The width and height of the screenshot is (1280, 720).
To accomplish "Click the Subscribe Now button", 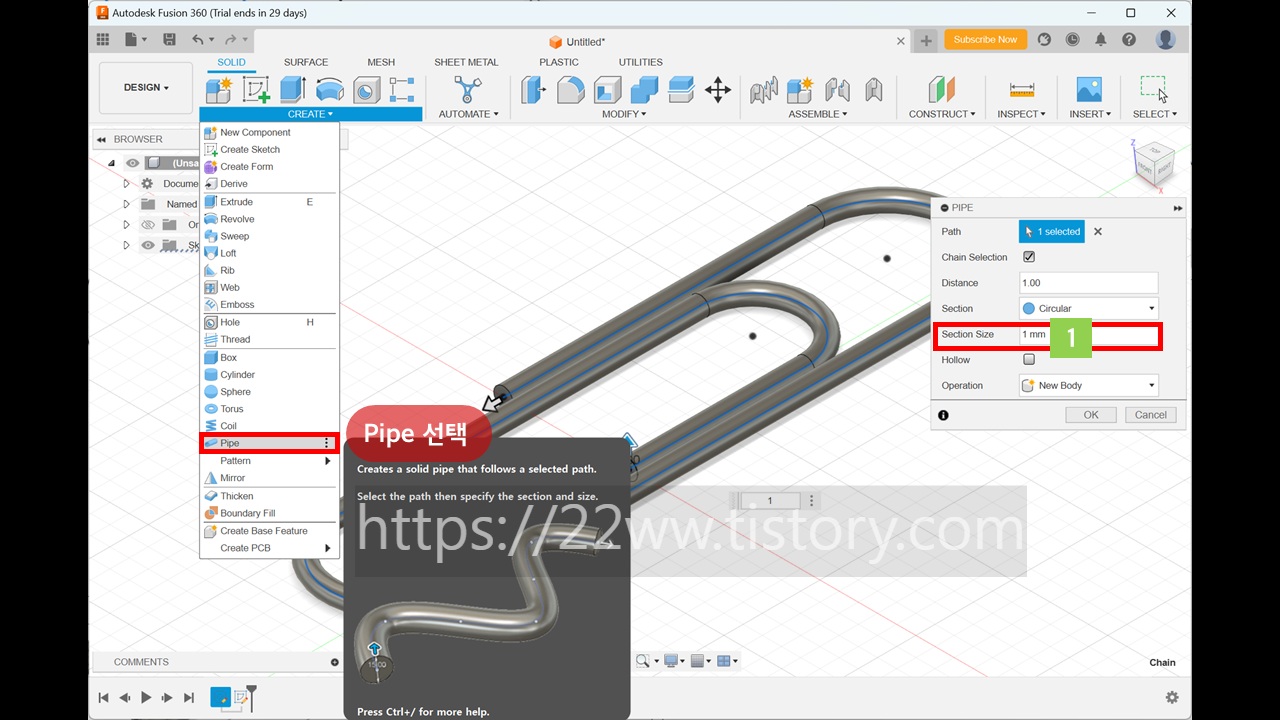I will (985, 39).
